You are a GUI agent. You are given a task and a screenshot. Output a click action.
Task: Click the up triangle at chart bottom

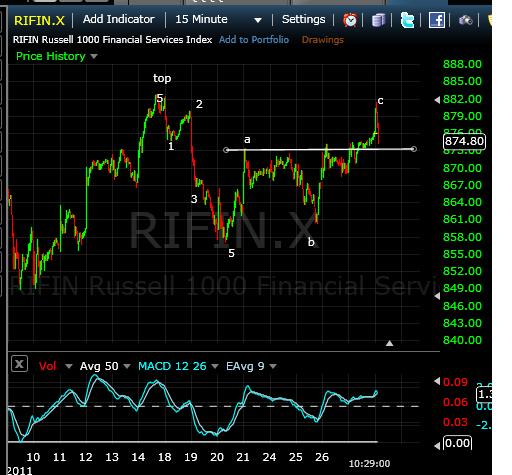[x=389, y=343]
